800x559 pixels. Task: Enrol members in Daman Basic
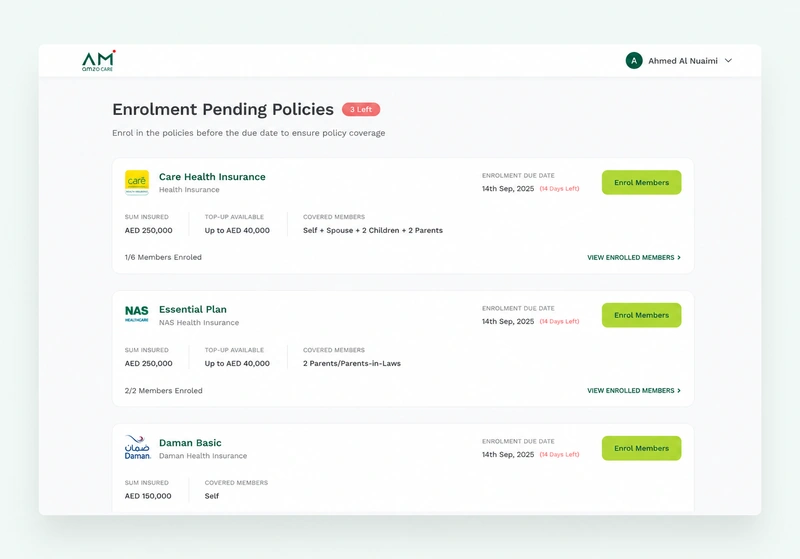(x=641, y=448)
